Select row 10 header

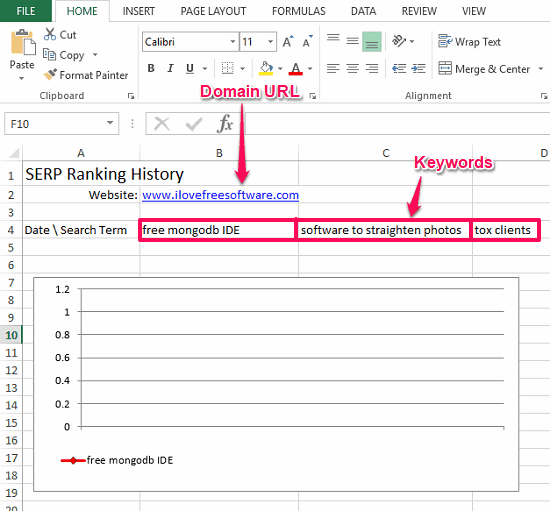pos(11,335)
